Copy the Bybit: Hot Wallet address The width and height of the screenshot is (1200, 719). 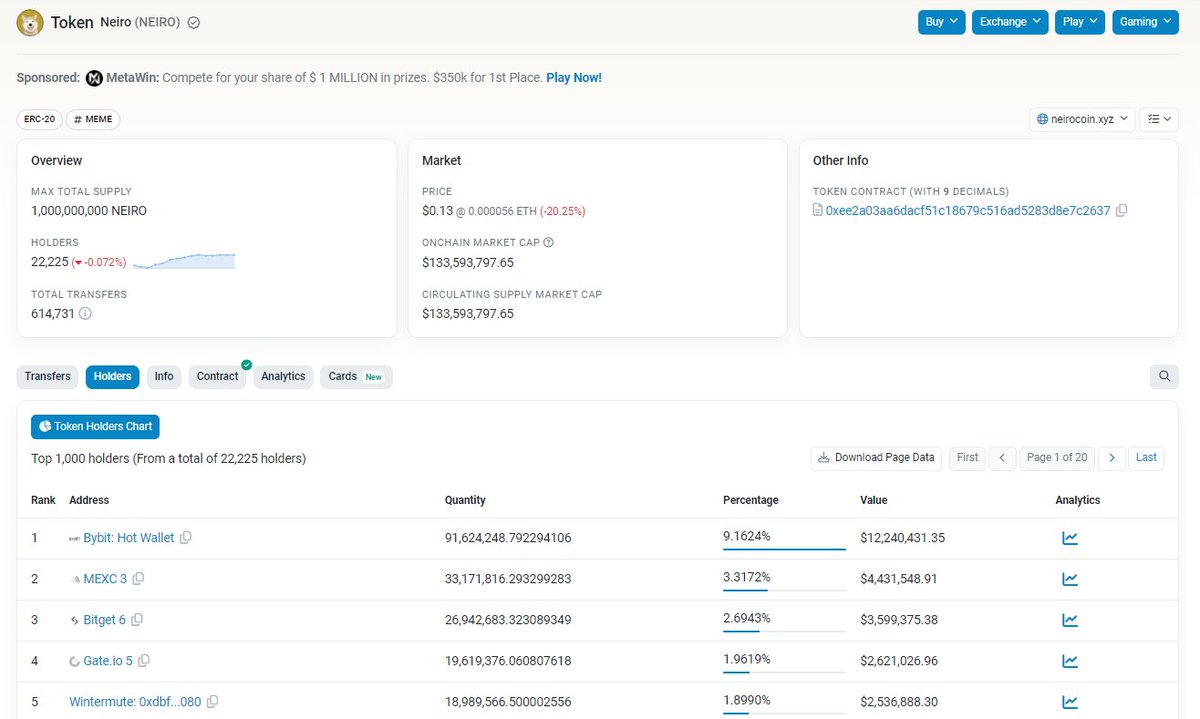[x=186, y=538]
